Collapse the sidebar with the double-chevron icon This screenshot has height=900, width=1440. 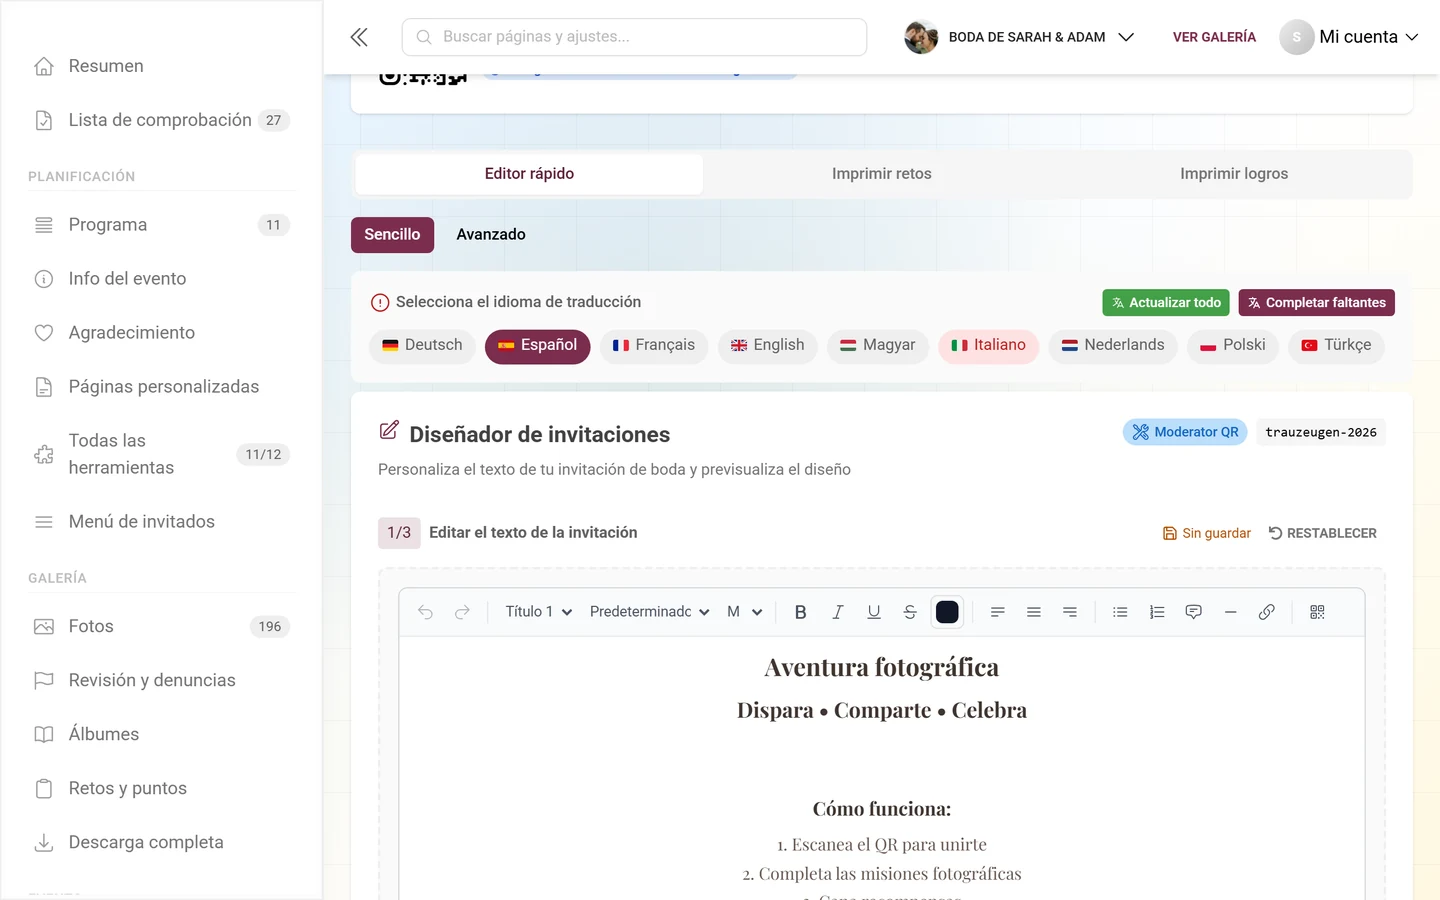pyautogui.click(x=359, y=37)
